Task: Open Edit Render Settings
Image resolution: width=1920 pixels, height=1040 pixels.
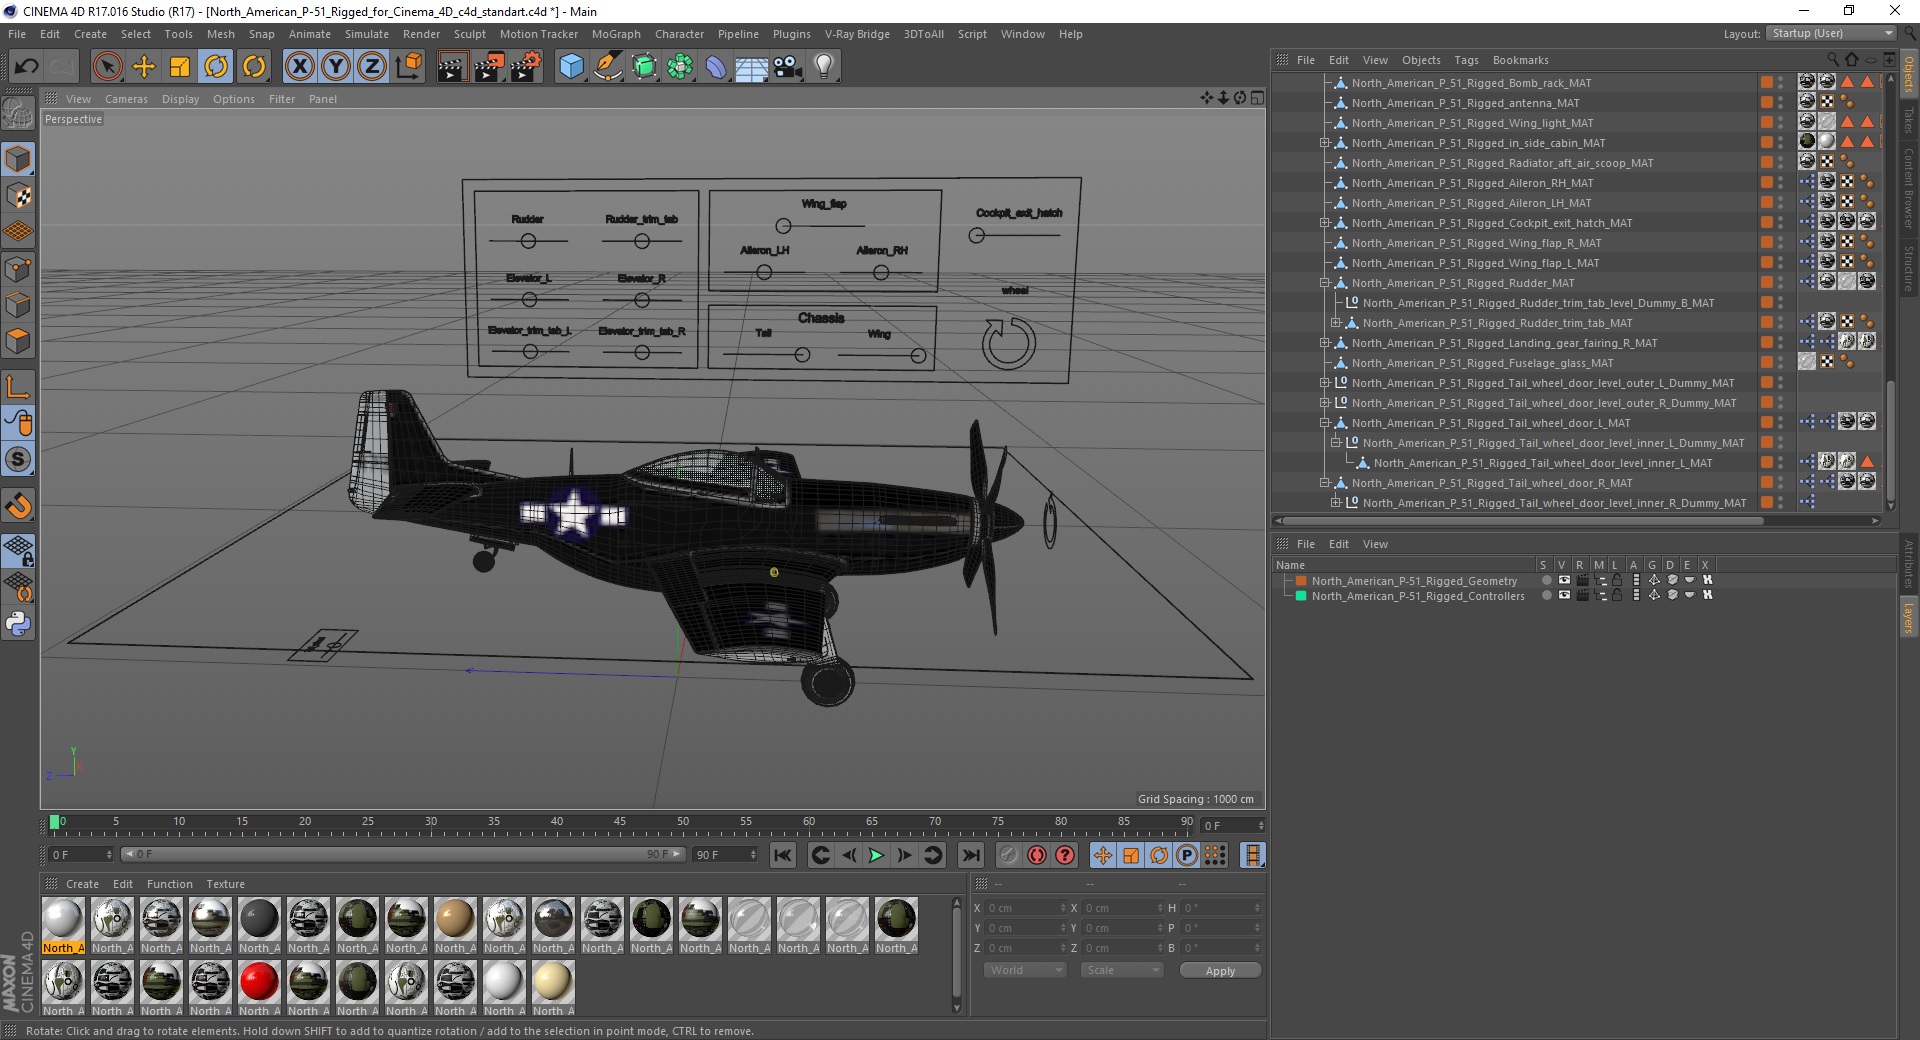Action: [526, 67]
